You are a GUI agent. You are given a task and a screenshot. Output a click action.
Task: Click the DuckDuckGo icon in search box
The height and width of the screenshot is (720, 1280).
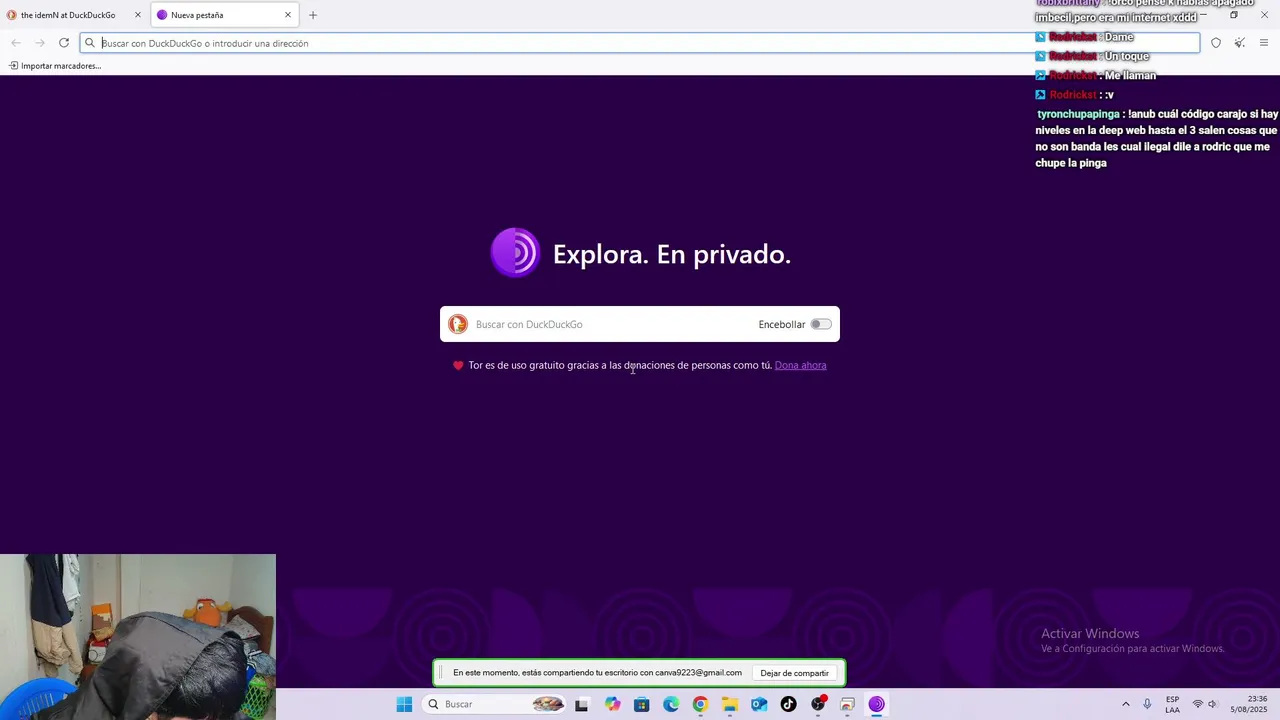coord(458,324)
